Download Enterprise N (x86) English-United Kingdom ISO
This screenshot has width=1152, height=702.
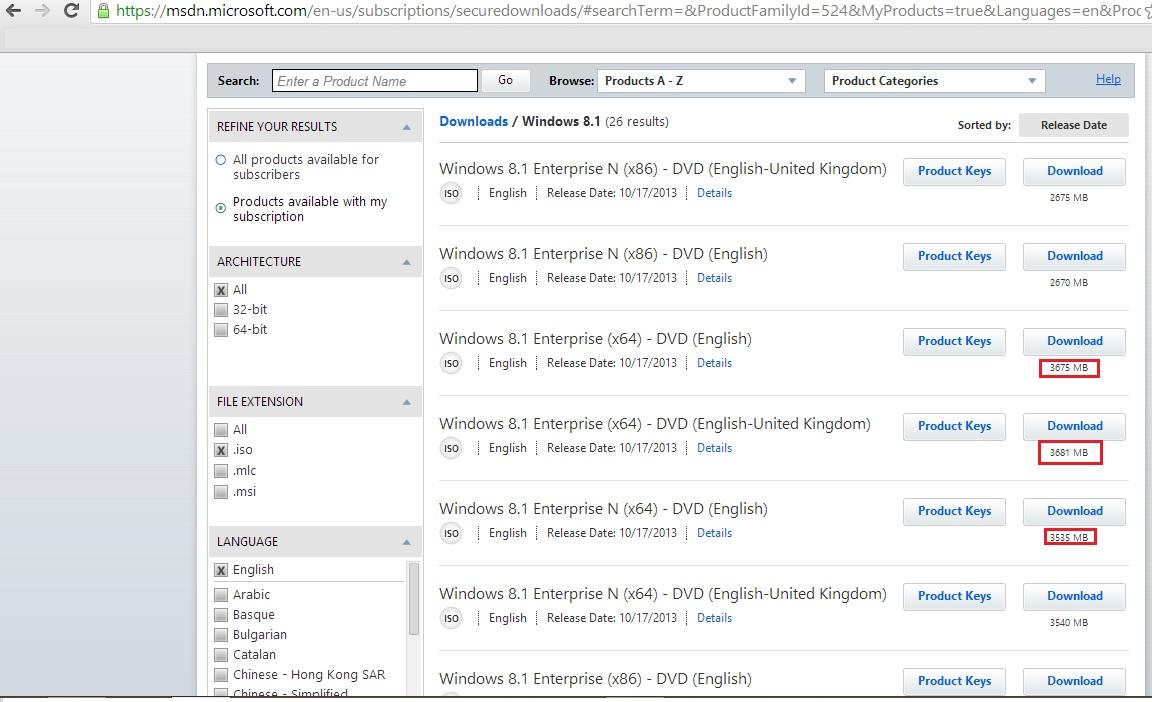1074,171
